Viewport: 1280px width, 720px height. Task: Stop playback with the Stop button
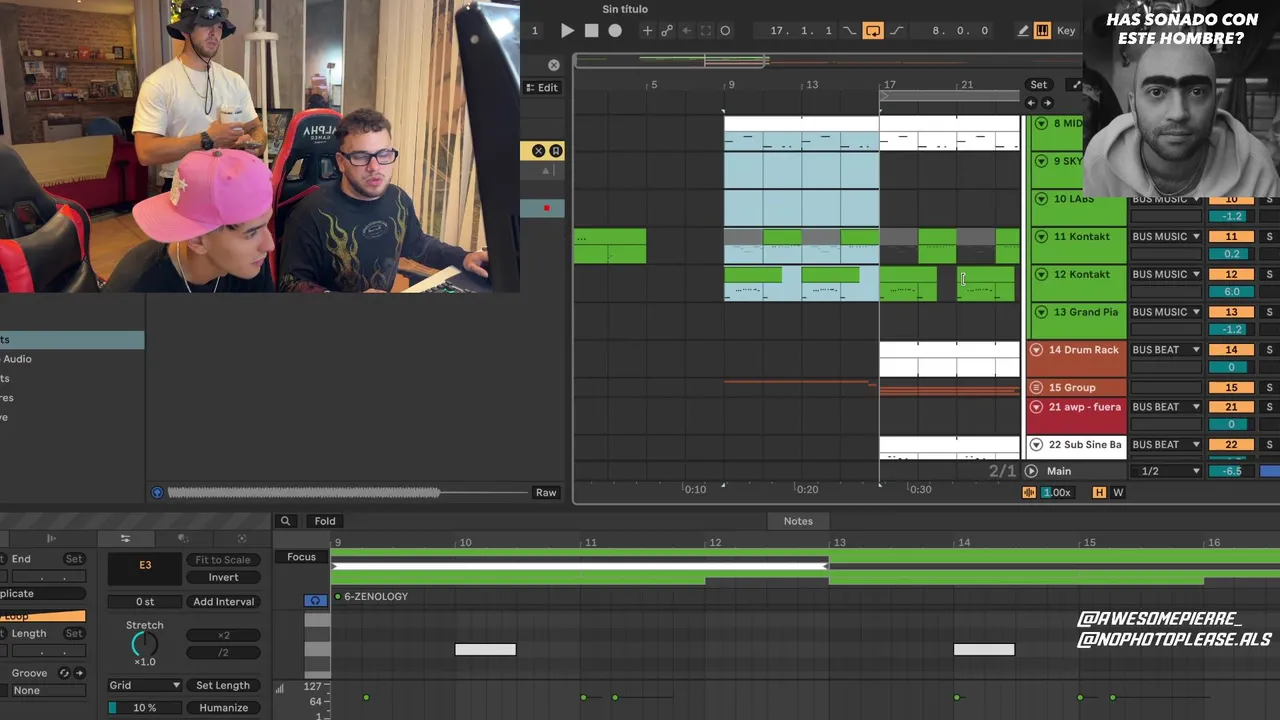pos(591,31)
